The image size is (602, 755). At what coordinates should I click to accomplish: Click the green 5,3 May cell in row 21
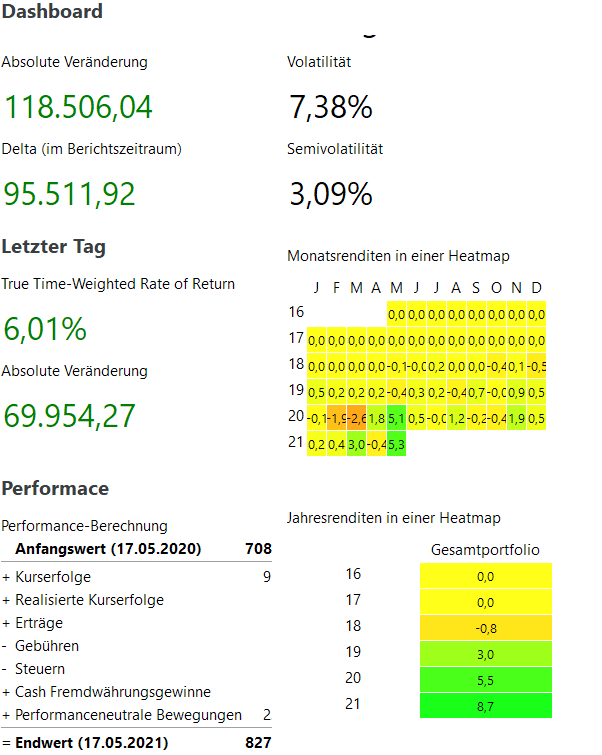click(x=396, y=444)
